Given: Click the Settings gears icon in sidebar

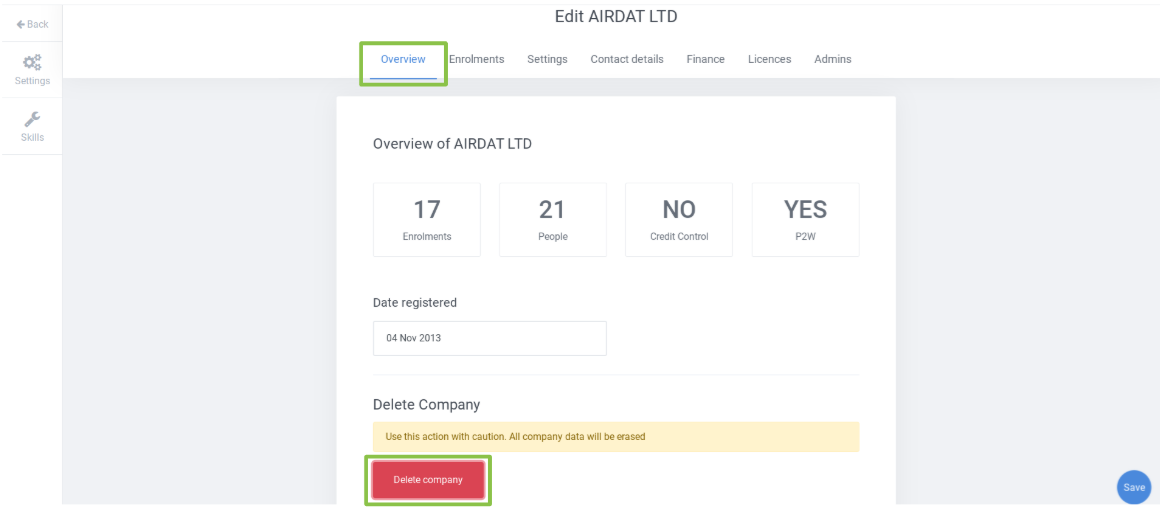Looking at the screenshot, I should click(x=32, y=62).
